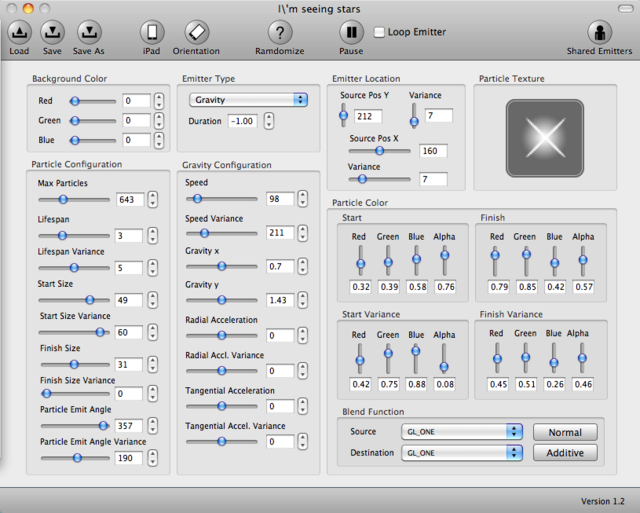Click the Max Particles slider handle
The width and height of the screenshot is (640, 513).
[63, 199]
